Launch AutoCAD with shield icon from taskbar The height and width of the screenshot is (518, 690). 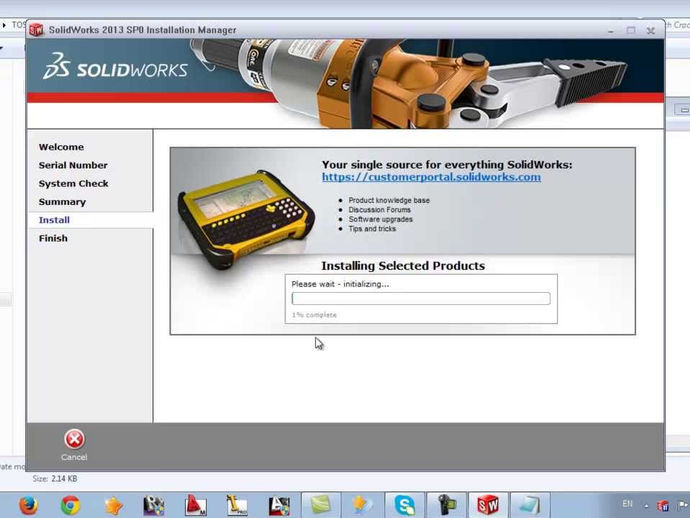[279, 505]
